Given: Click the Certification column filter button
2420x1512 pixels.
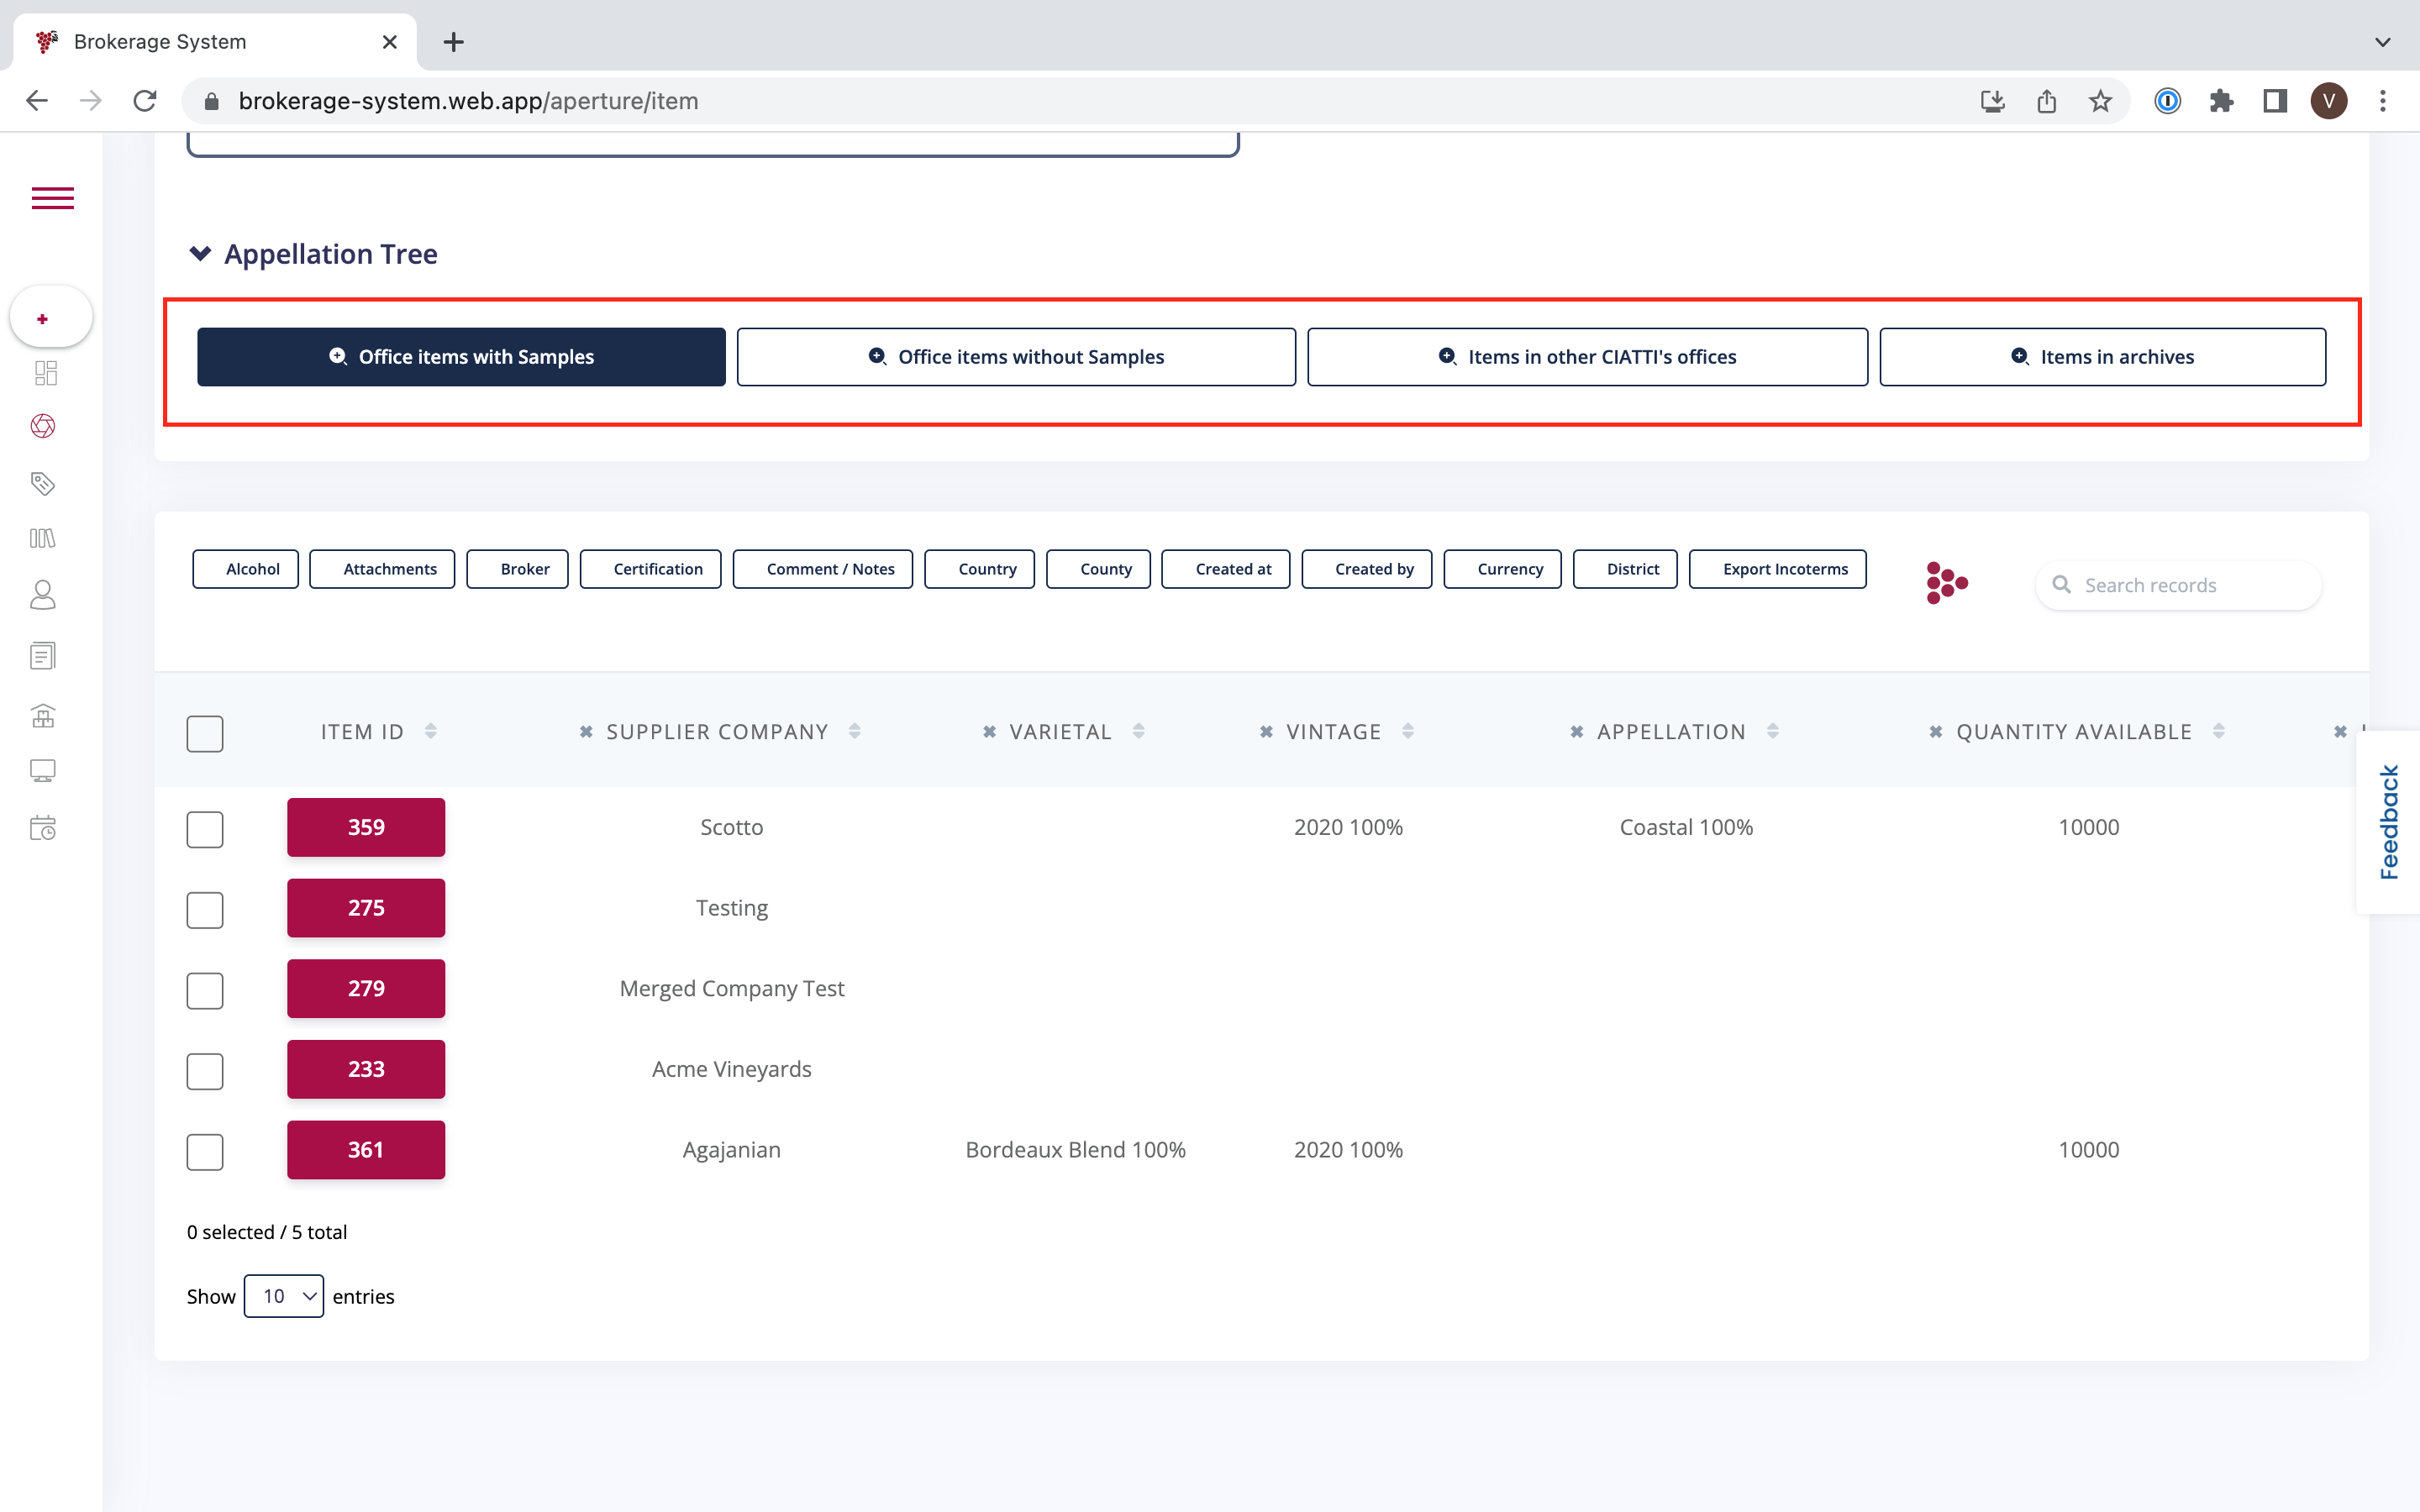Looking at the screenshot, I should click(x=651, y=569).
